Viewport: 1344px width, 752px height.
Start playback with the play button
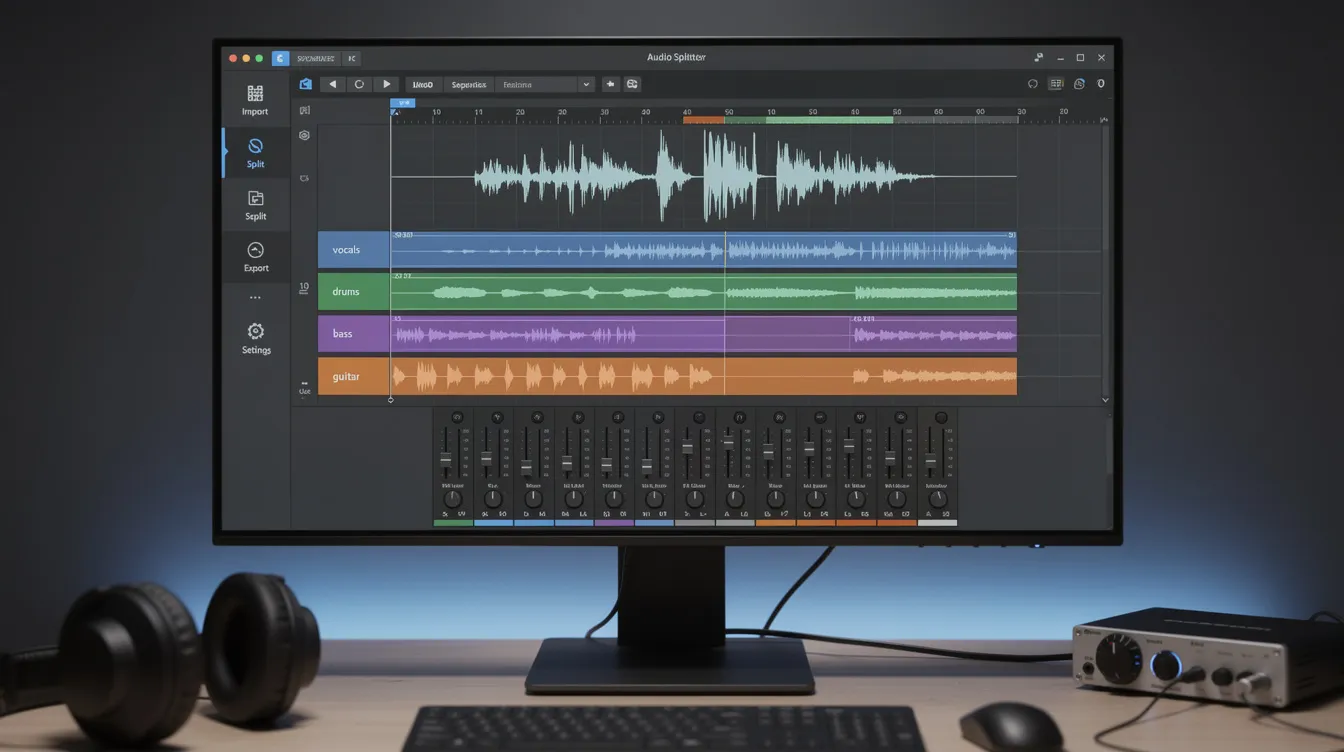click(386, 84)
